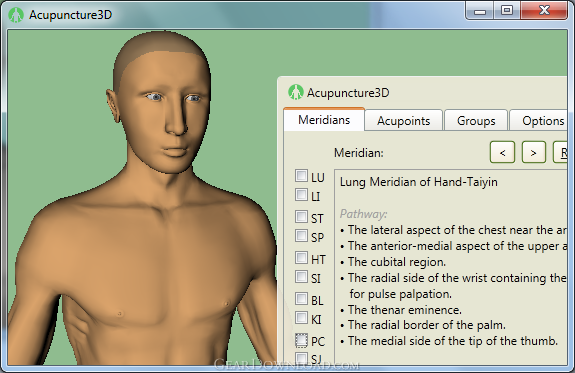Select the BL meridian checkbox

301,299
